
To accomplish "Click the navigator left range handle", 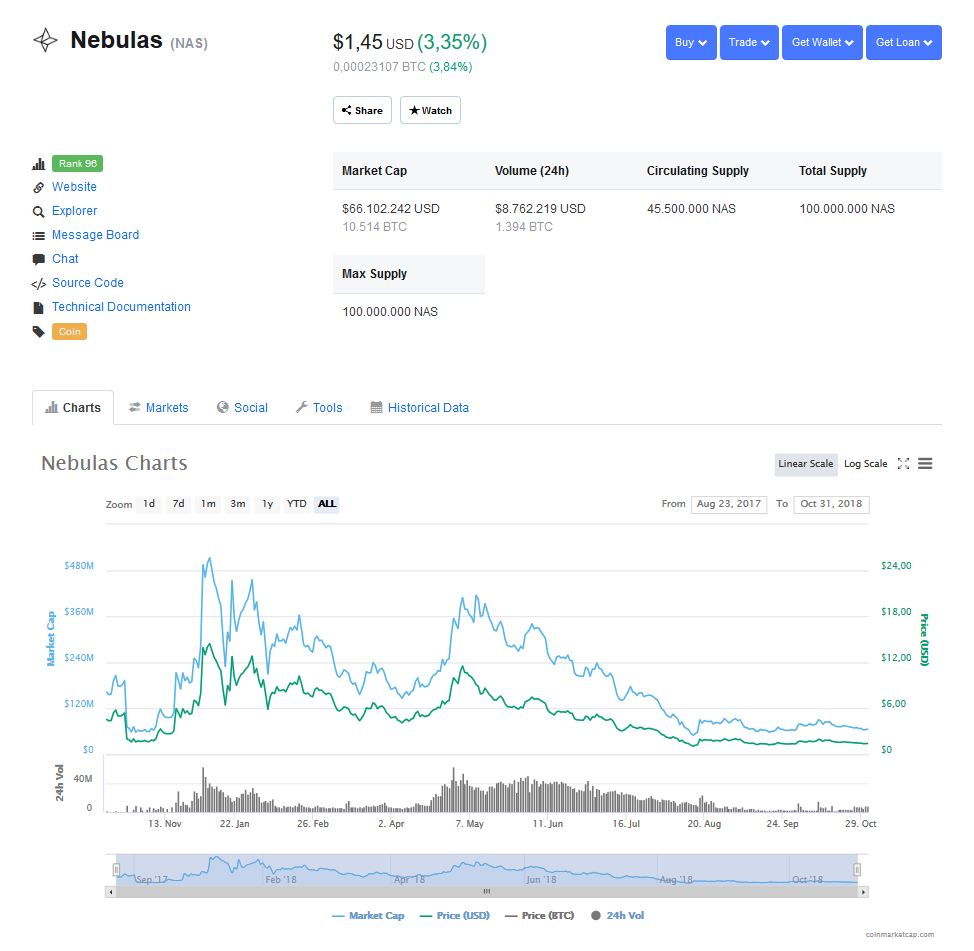I will pyautogui.click(x=116, y=870).
